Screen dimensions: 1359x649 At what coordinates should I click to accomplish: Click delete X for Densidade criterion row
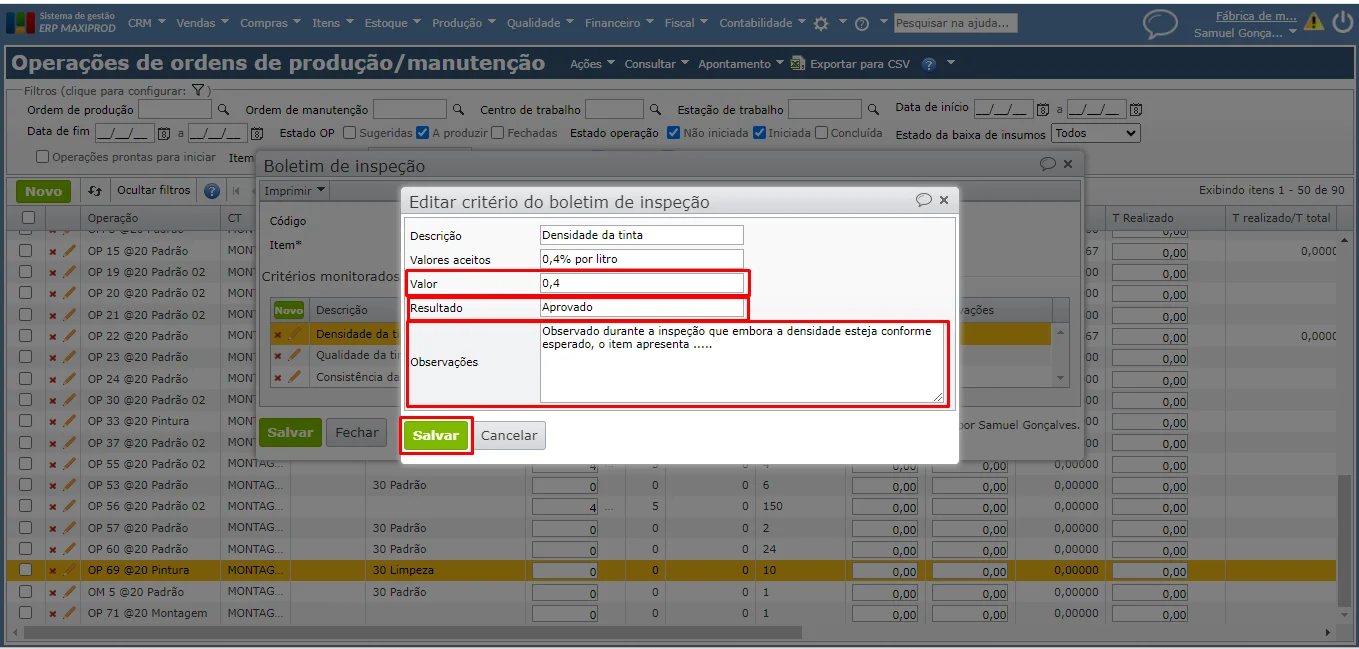[278, 334]
